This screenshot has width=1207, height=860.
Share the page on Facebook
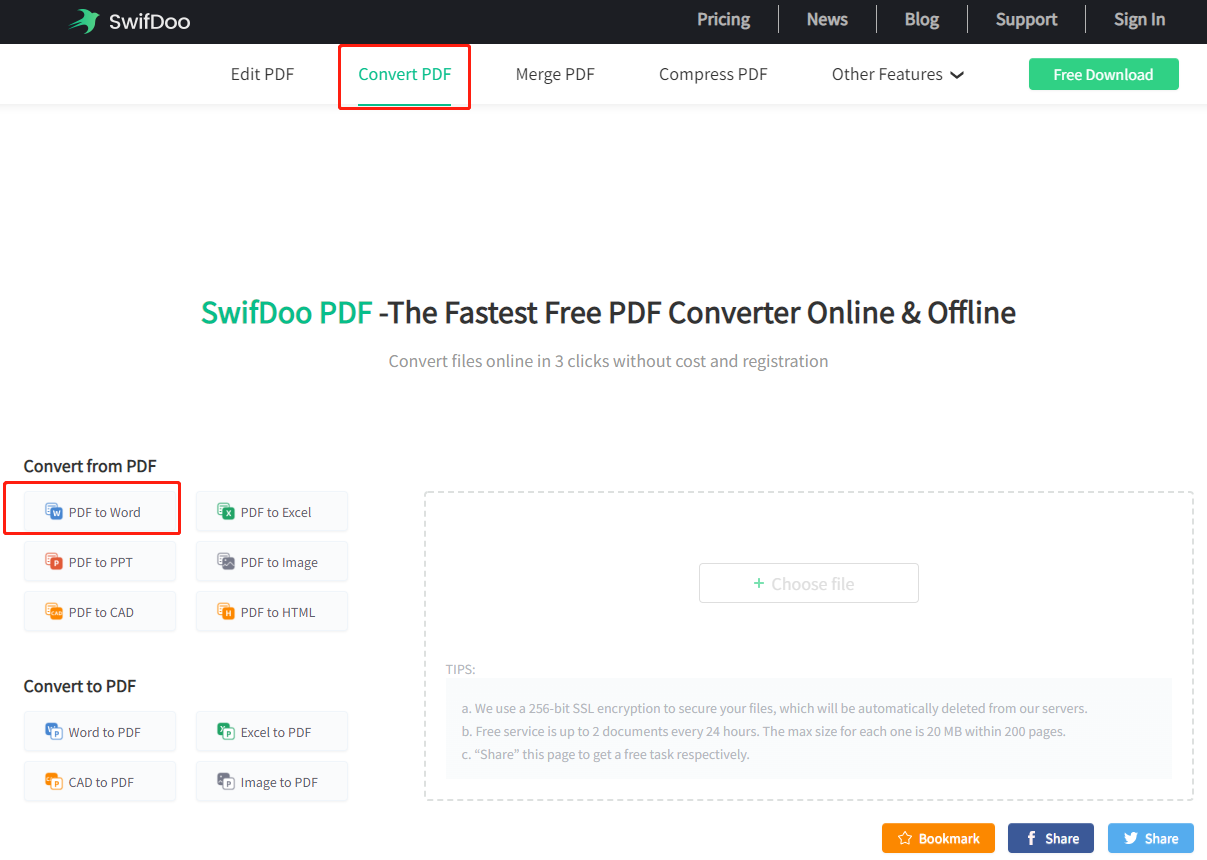pos(1050,838)
